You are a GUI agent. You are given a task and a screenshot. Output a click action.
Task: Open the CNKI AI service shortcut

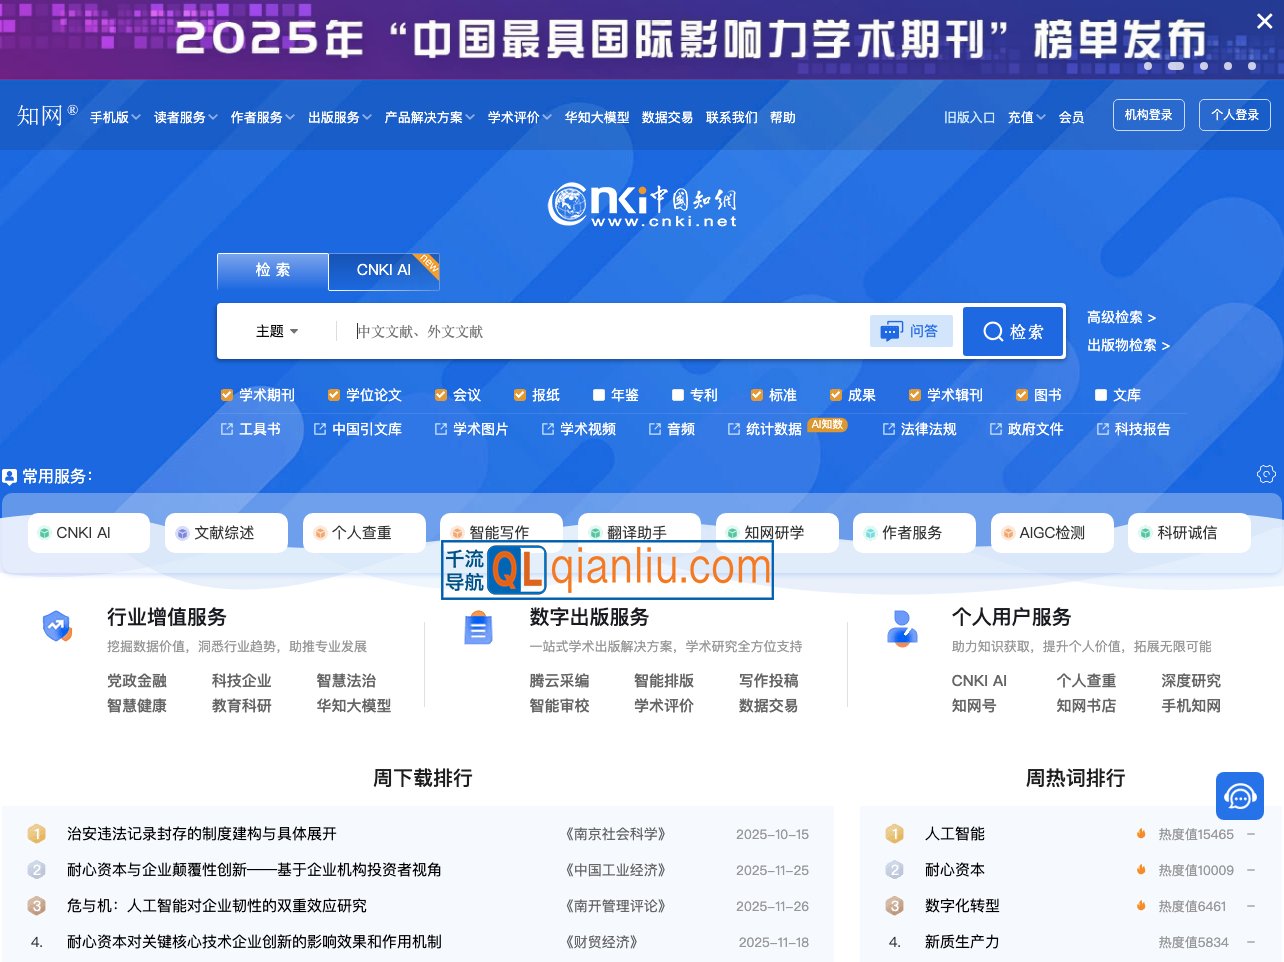tap(88, 533)
